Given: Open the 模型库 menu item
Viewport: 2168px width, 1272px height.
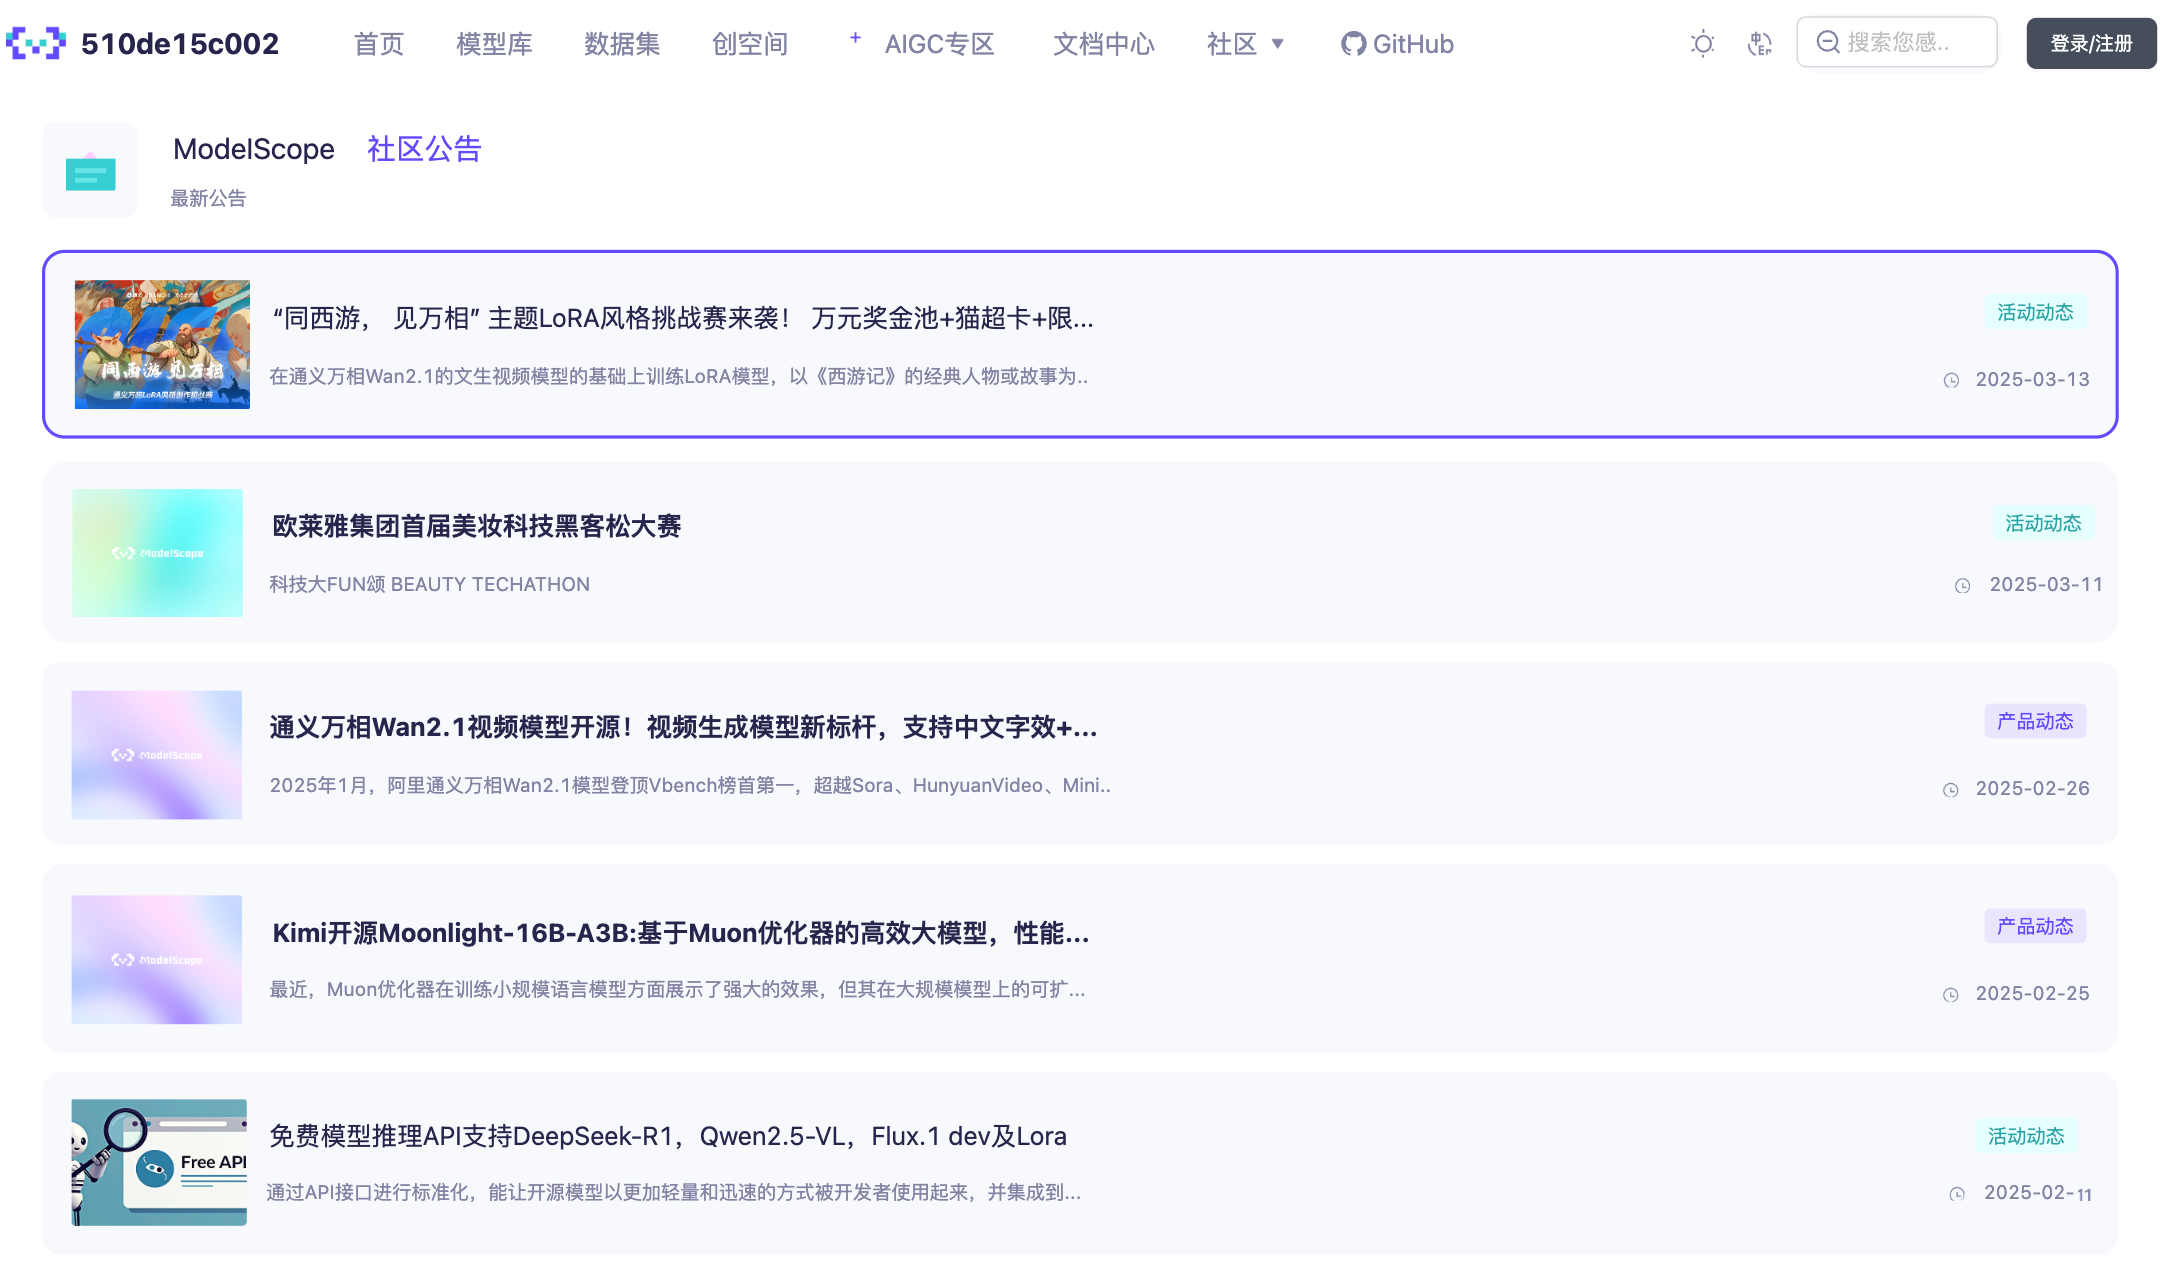Looking at the screenshot, I should 494,44.
